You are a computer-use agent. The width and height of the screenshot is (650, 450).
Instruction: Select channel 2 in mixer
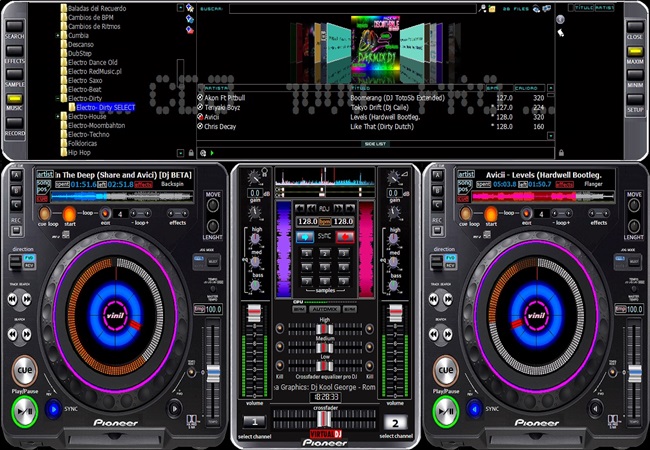[395, 423]
